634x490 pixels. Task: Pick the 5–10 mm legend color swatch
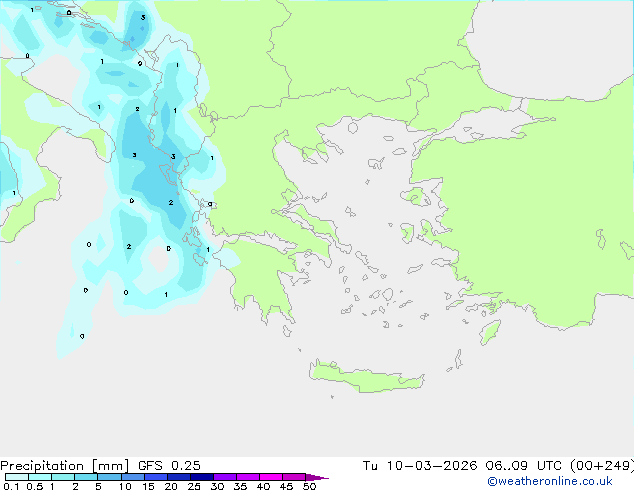point(109,477)
